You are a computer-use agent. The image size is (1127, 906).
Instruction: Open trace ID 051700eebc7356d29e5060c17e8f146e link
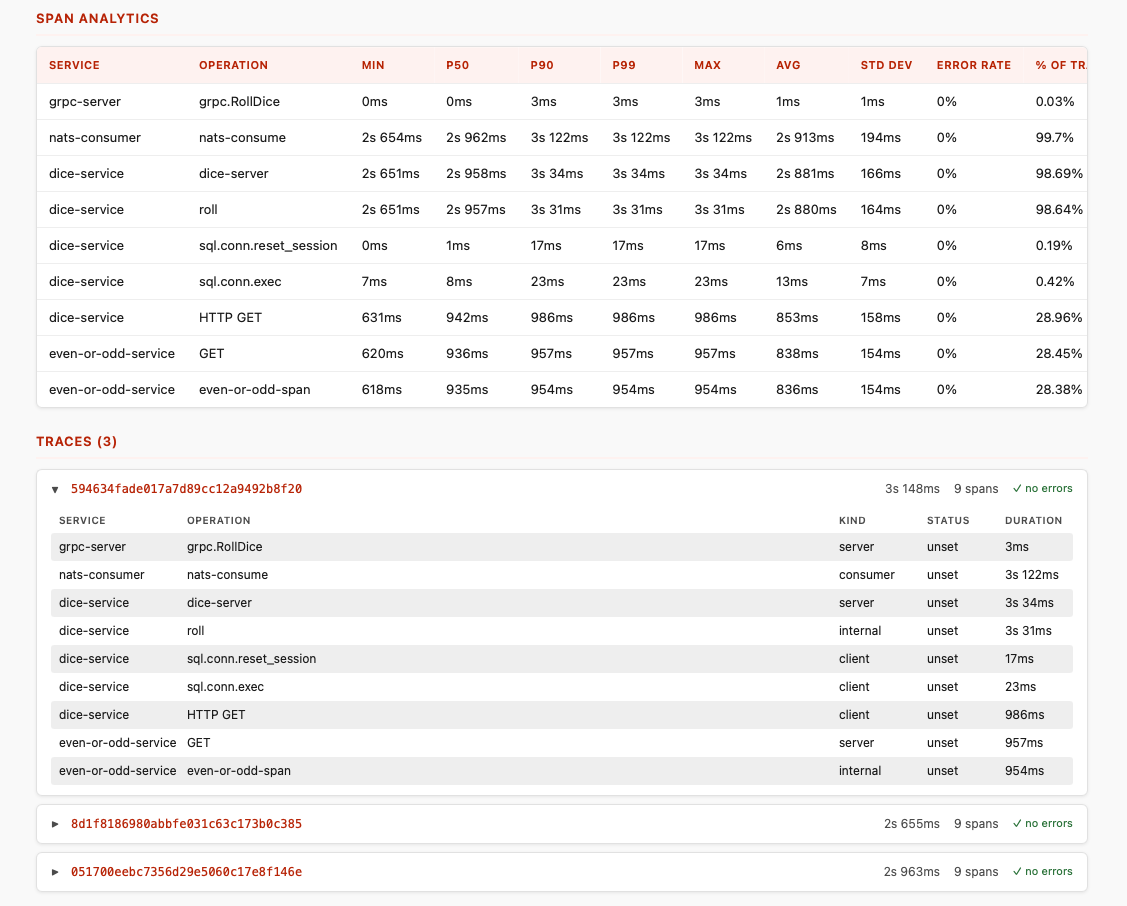tap(186, 872)
